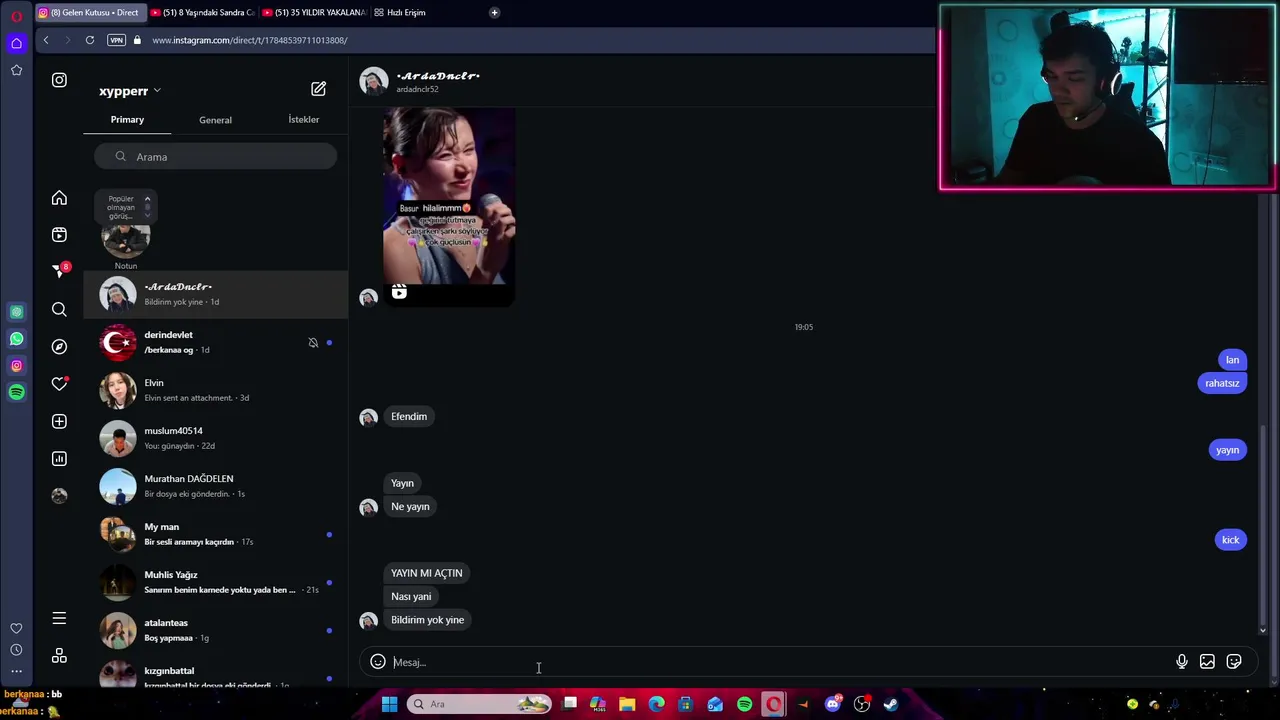Image resolution: width=1280 pixels, height=720 pixels.
Task: Open Reels icon in Instagram sidebar
Action: [x=59, y=235]
